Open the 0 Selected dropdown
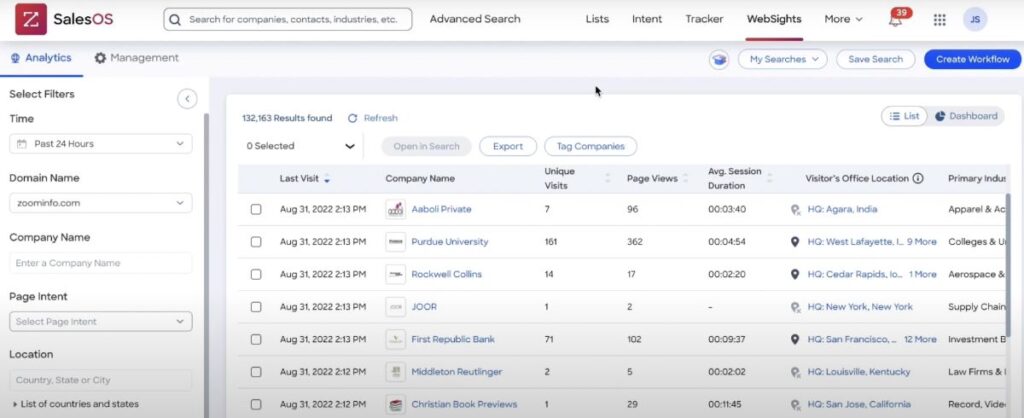This screenshot has width=1024, height=418. click(300, 146)
